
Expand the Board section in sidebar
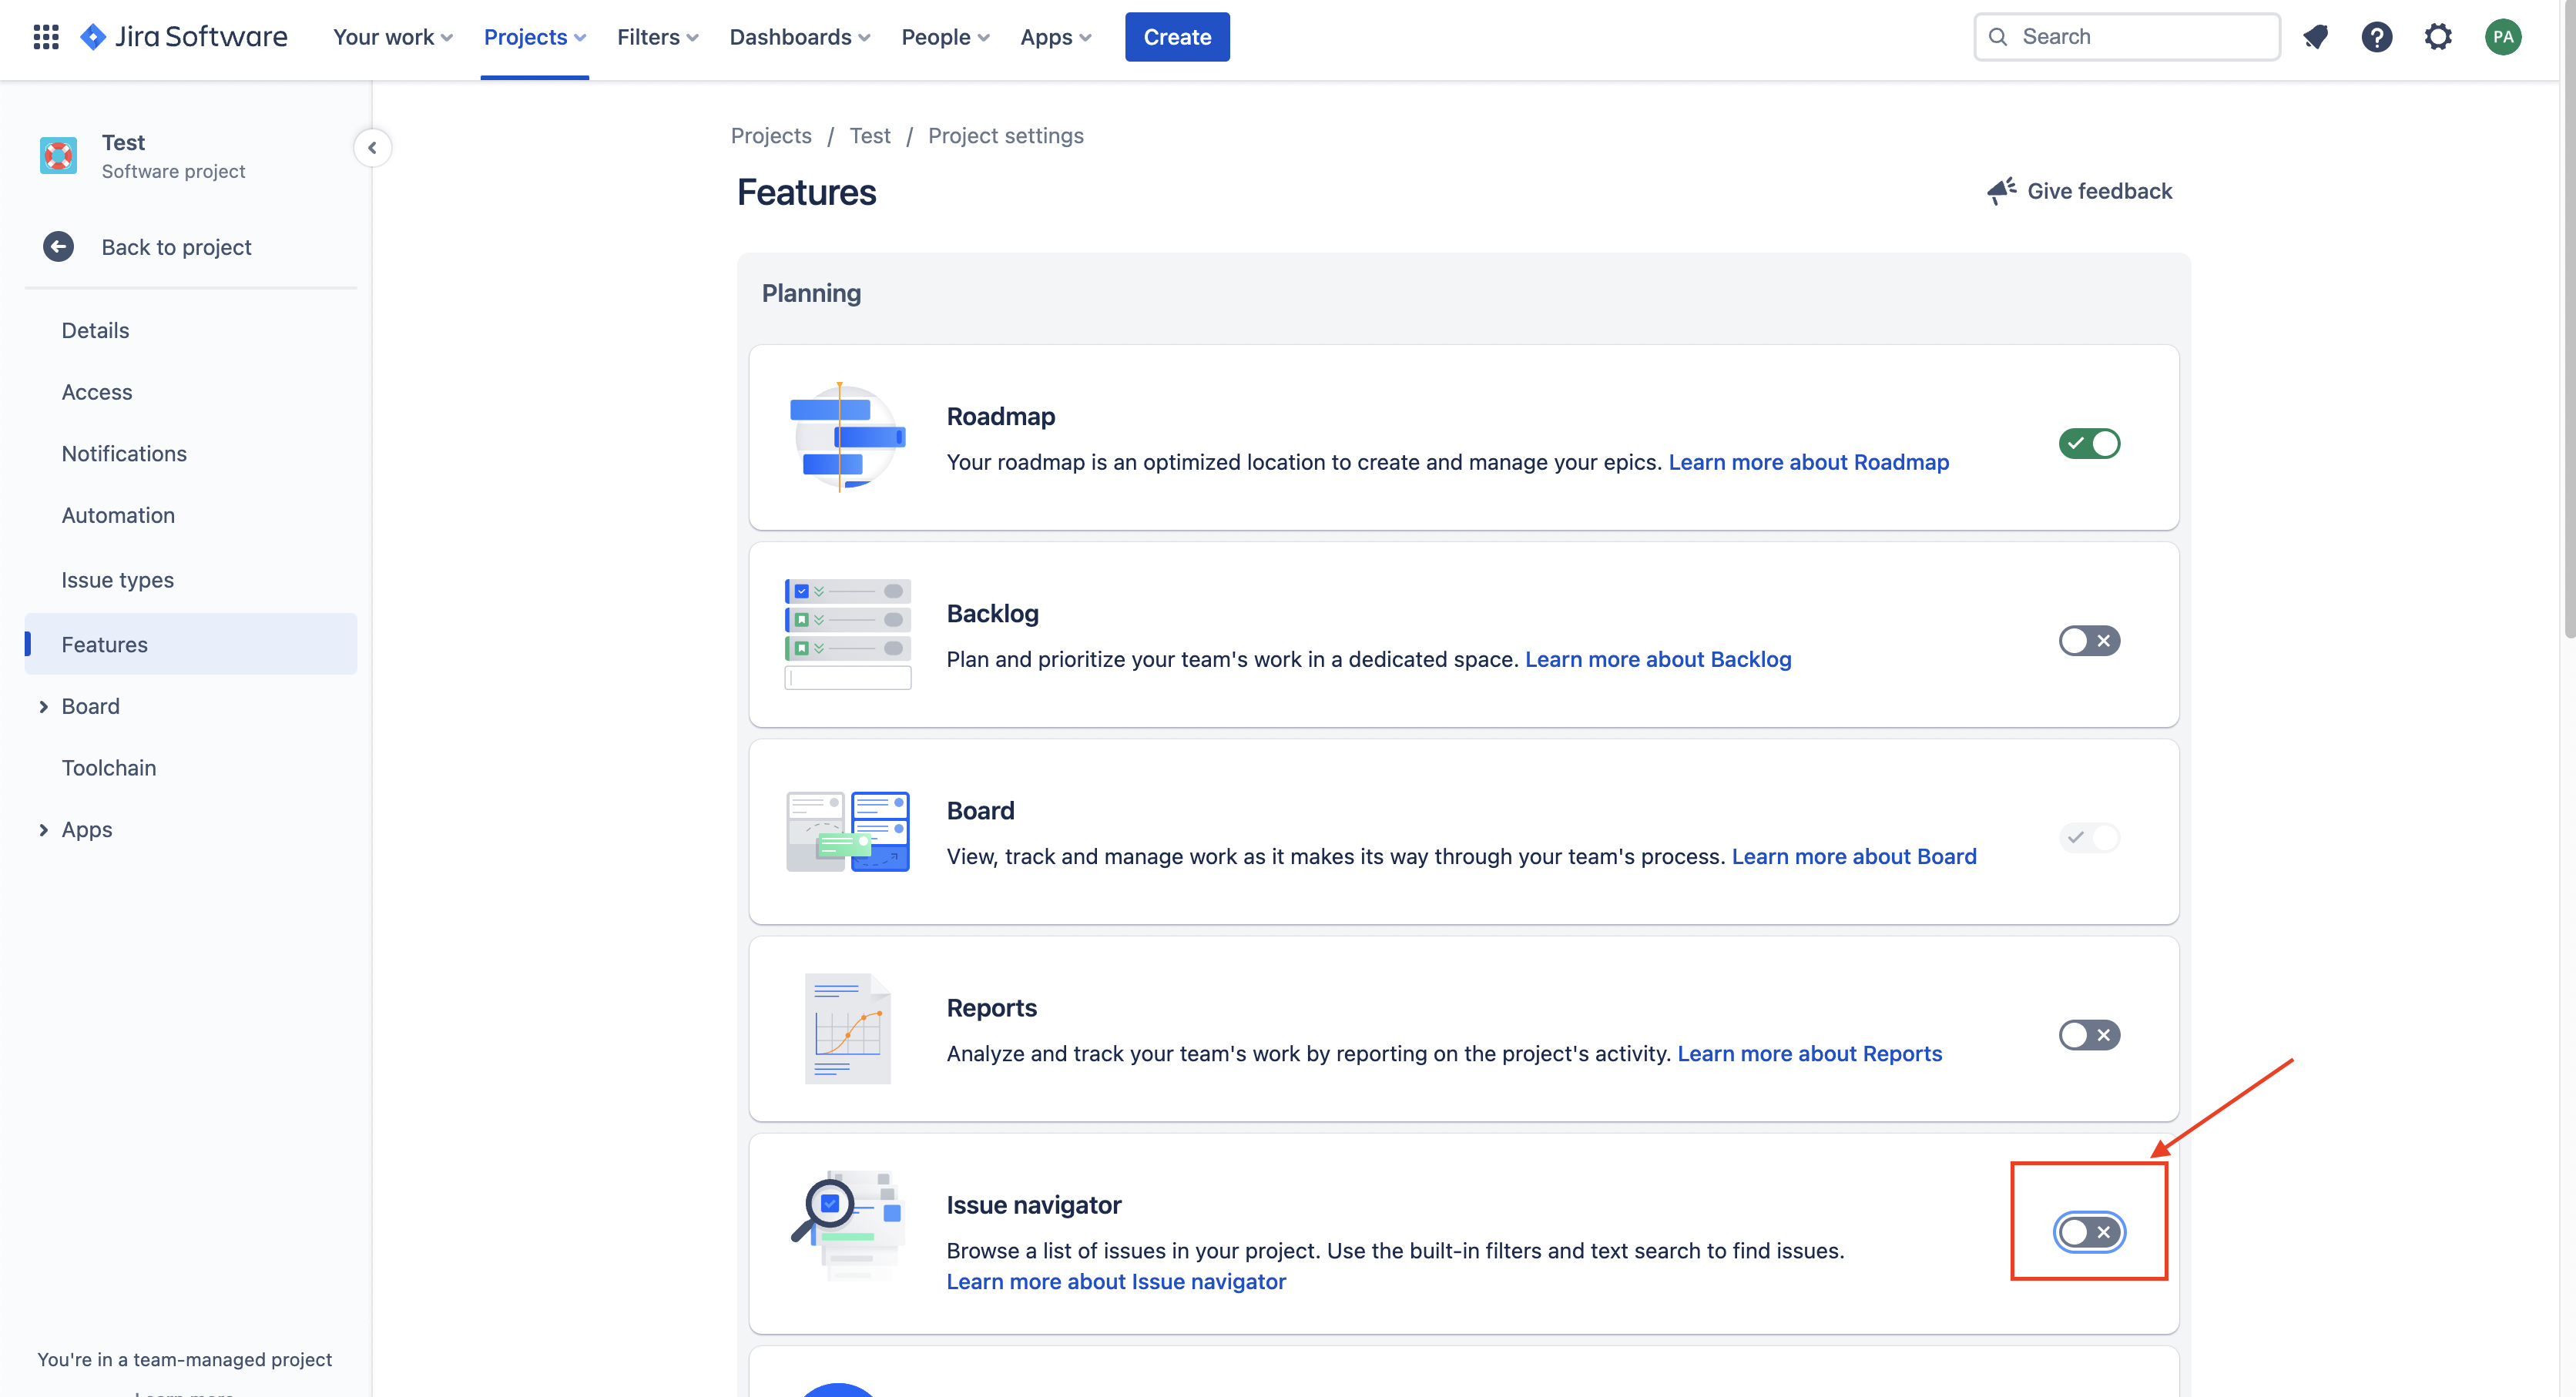pos(44,707)
